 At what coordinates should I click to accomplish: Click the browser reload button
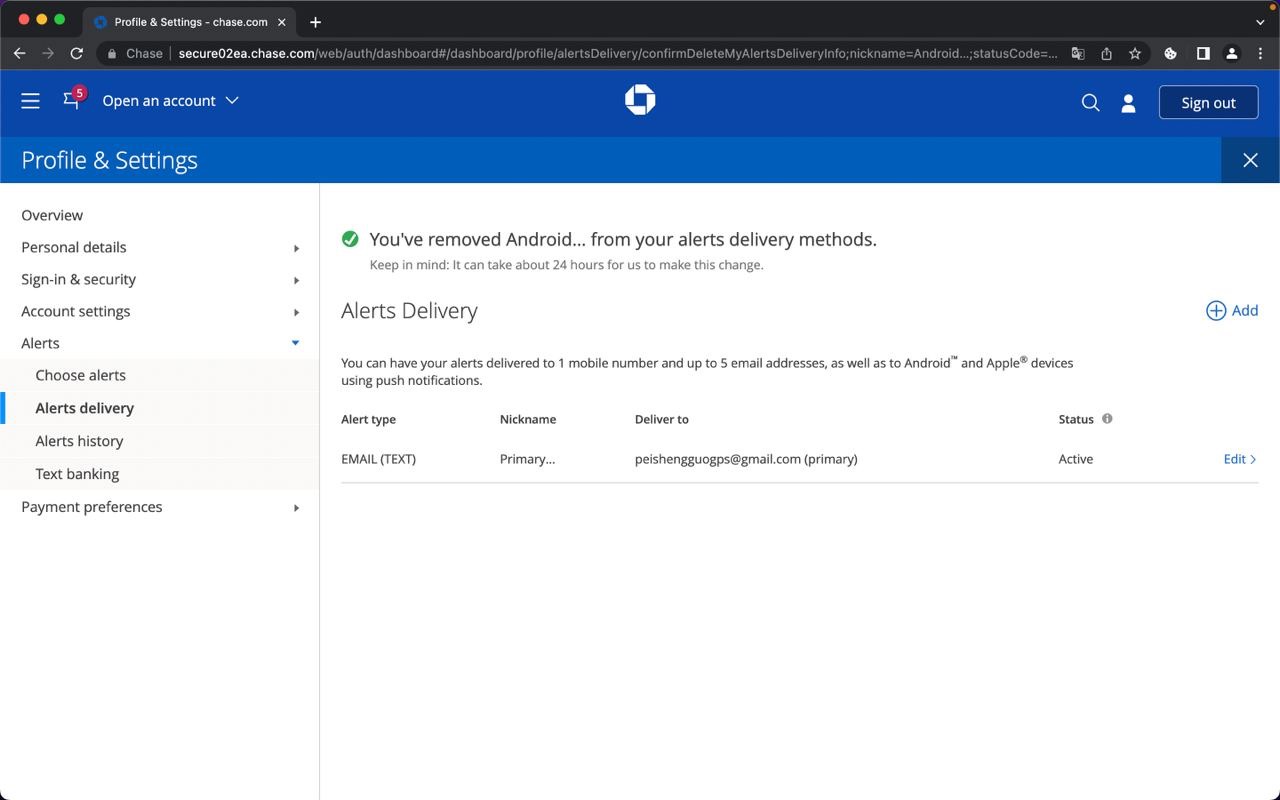[x=76, y=54]
